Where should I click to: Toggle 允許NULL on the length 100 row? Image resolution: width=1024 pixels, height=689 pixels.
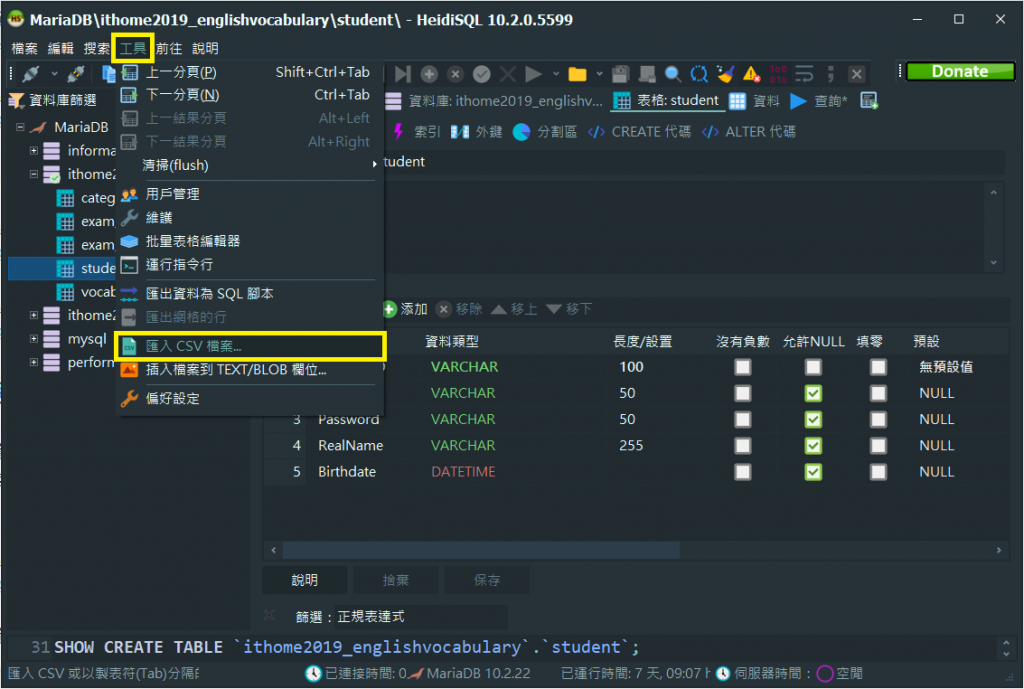click(x=813, y=367)
